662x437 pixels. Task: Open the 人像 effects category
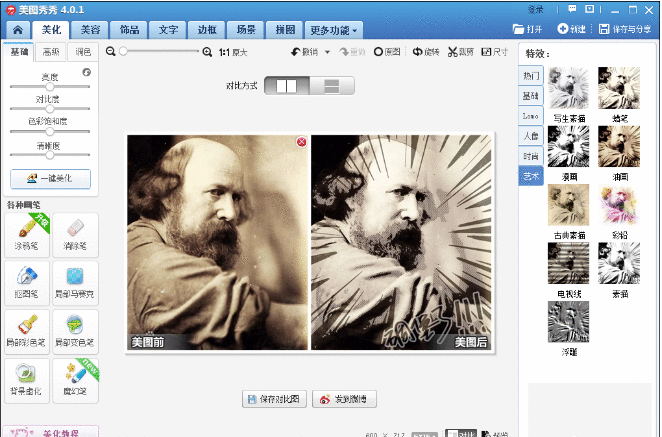tap(531, 136)
